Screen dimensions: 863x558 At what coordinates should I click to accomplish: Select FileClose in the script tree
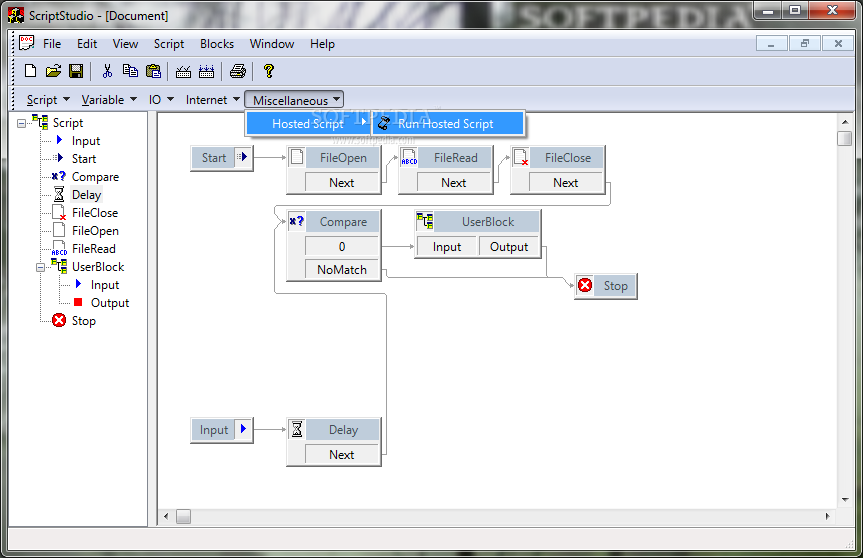point(95,212)
